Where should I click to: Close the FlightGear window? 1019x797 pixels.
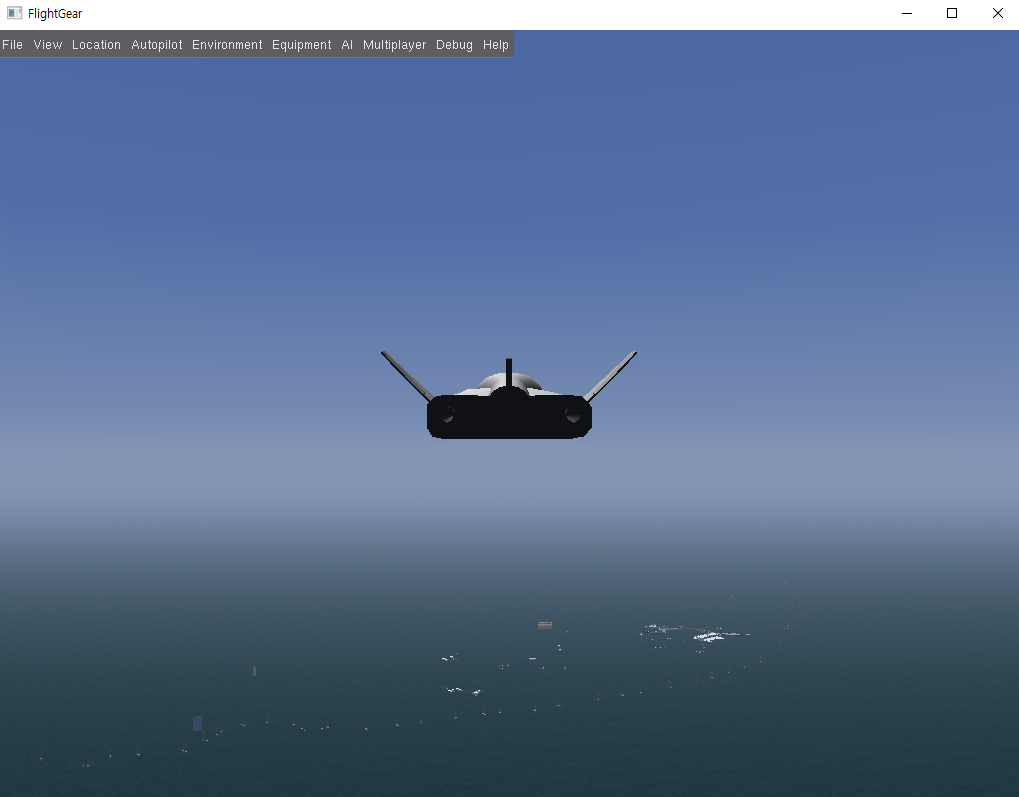[998, 13]
